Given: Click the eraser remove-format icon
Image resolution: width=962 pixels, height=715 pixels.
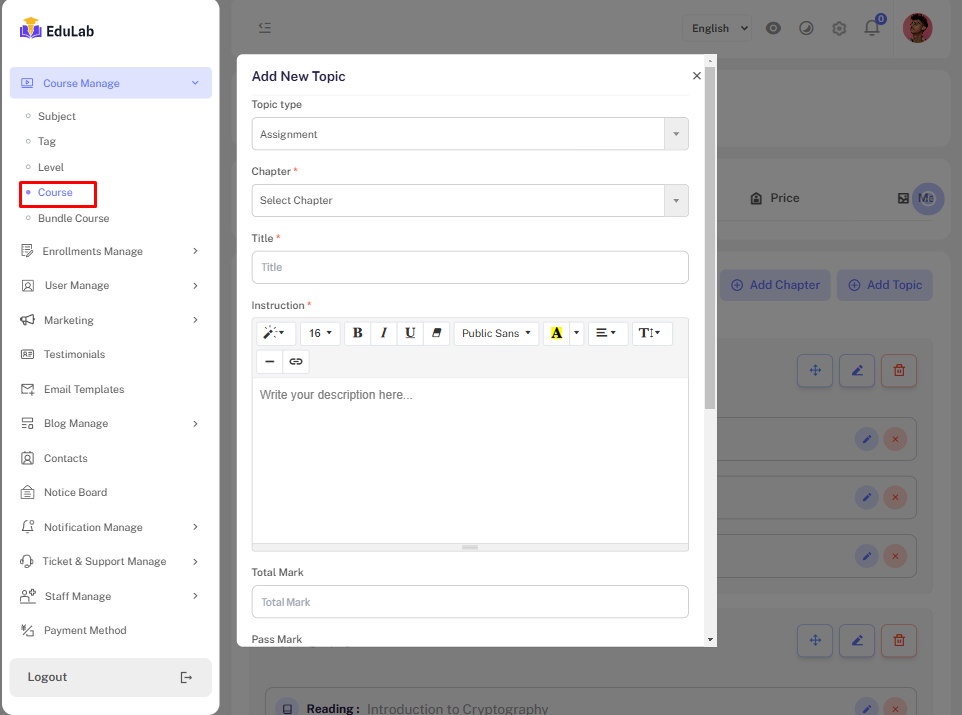Looking at the screenshot, I should [436, 333].
